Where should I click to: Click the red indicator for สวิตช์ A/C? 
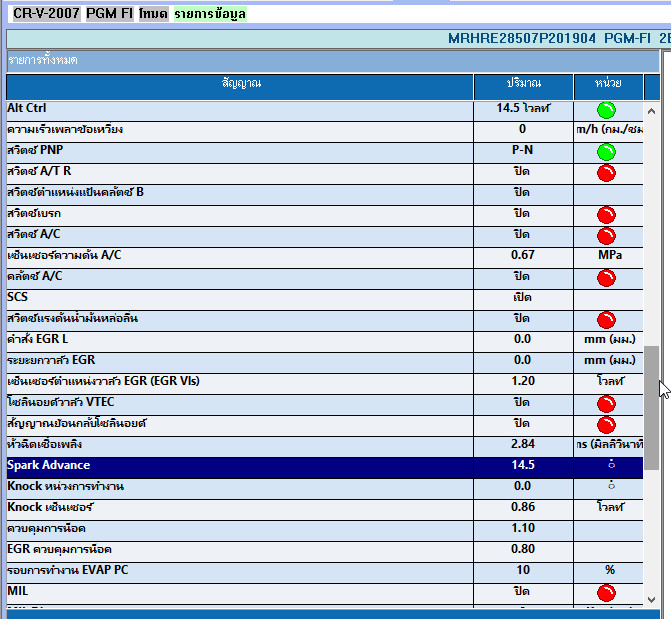(x=606, y=236)
